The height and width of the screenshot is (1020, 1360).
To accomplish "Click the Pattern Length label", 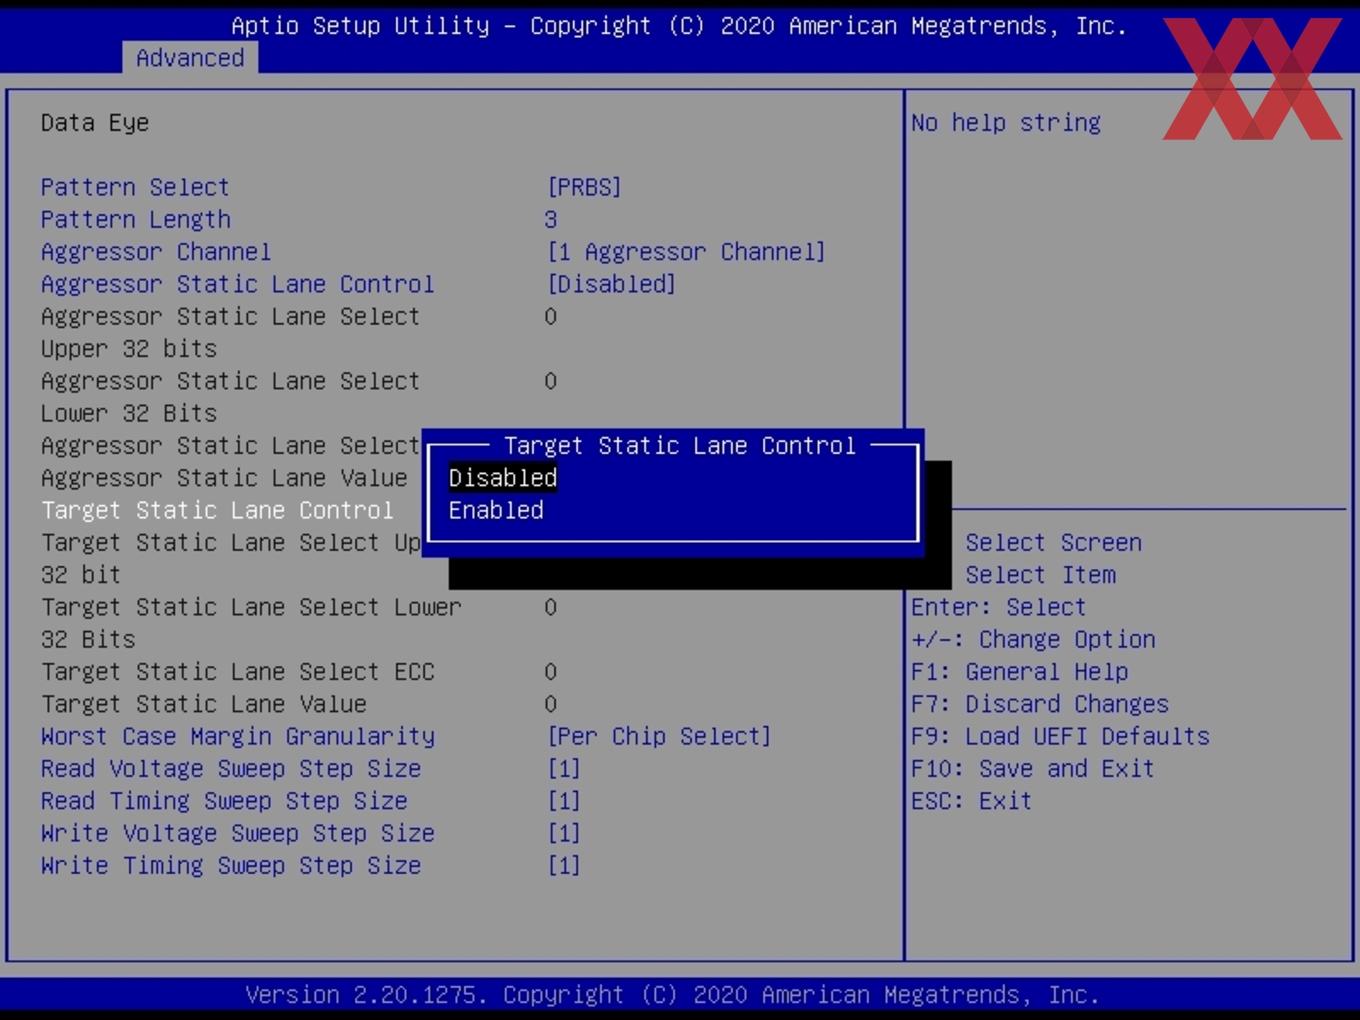I will 135,219.
